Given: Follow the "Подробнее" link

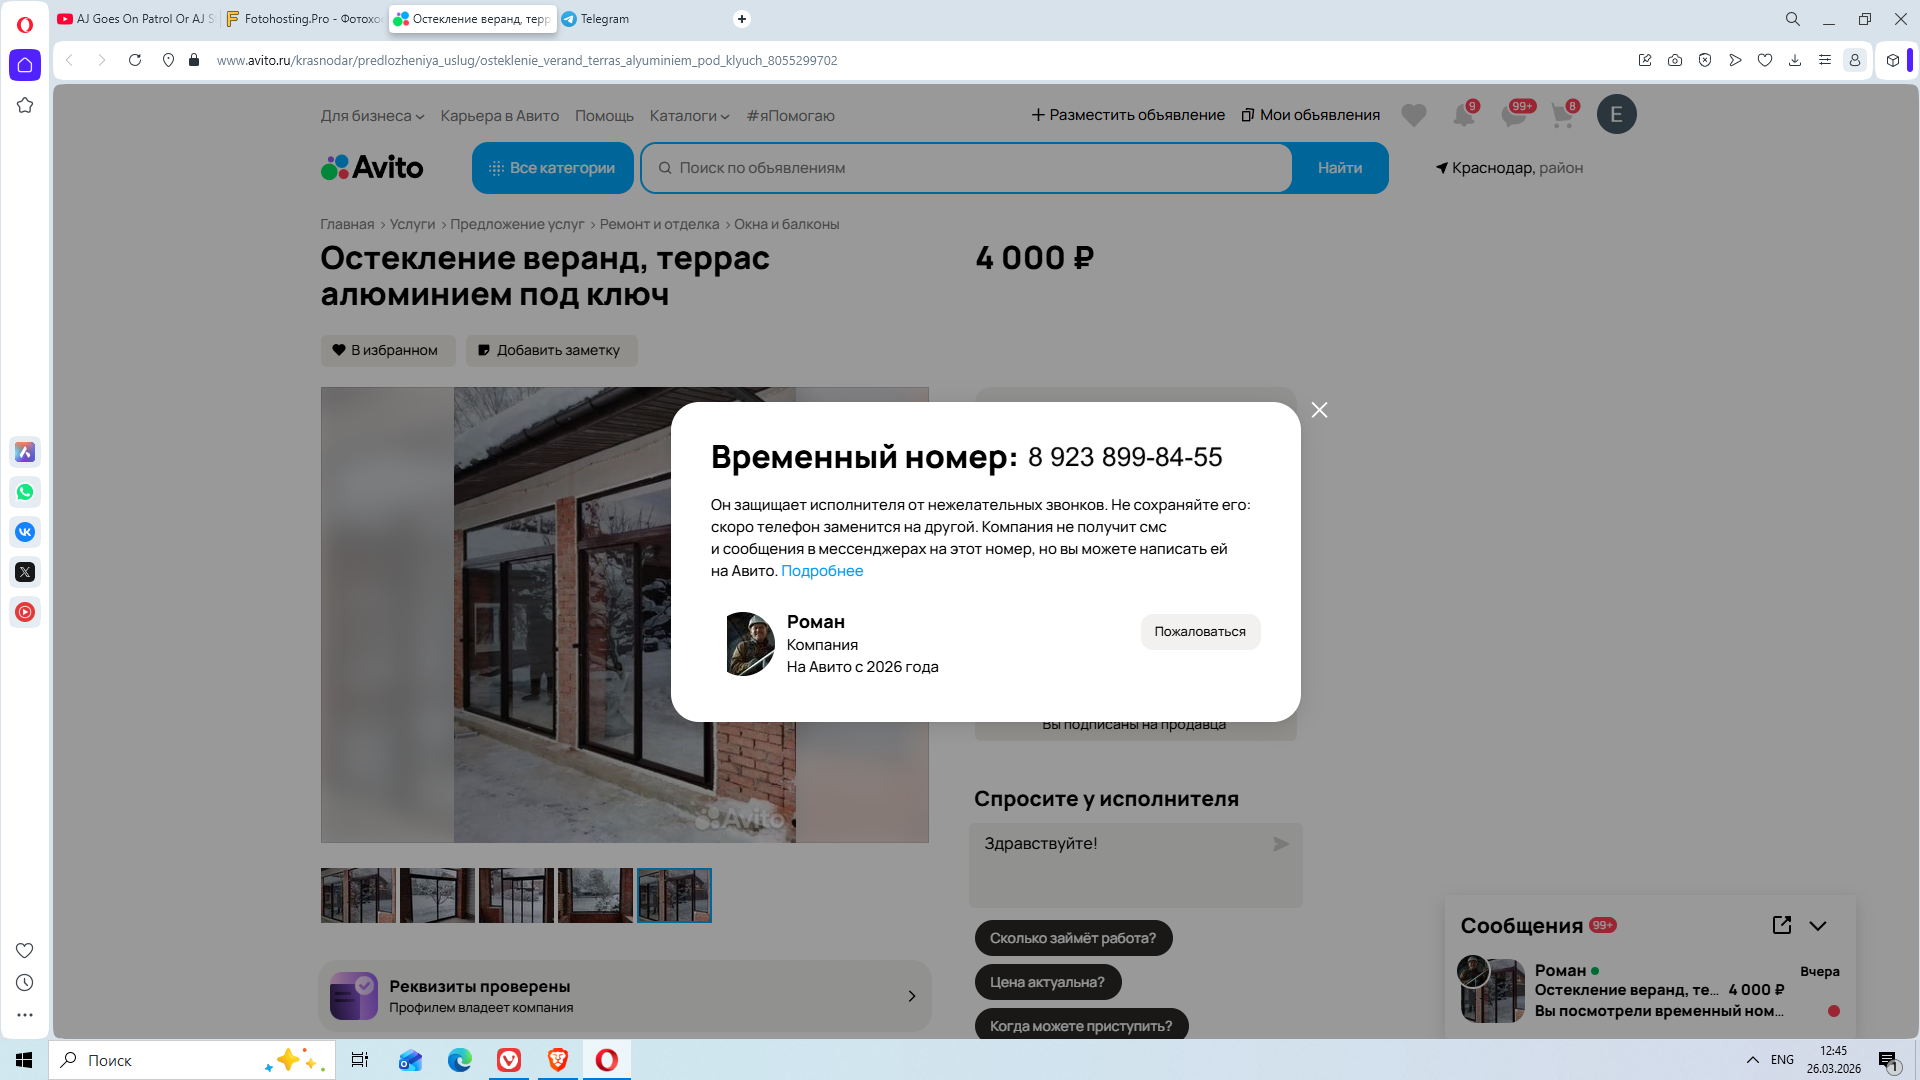Looking at the screenshot, I should tap(821, 571).
